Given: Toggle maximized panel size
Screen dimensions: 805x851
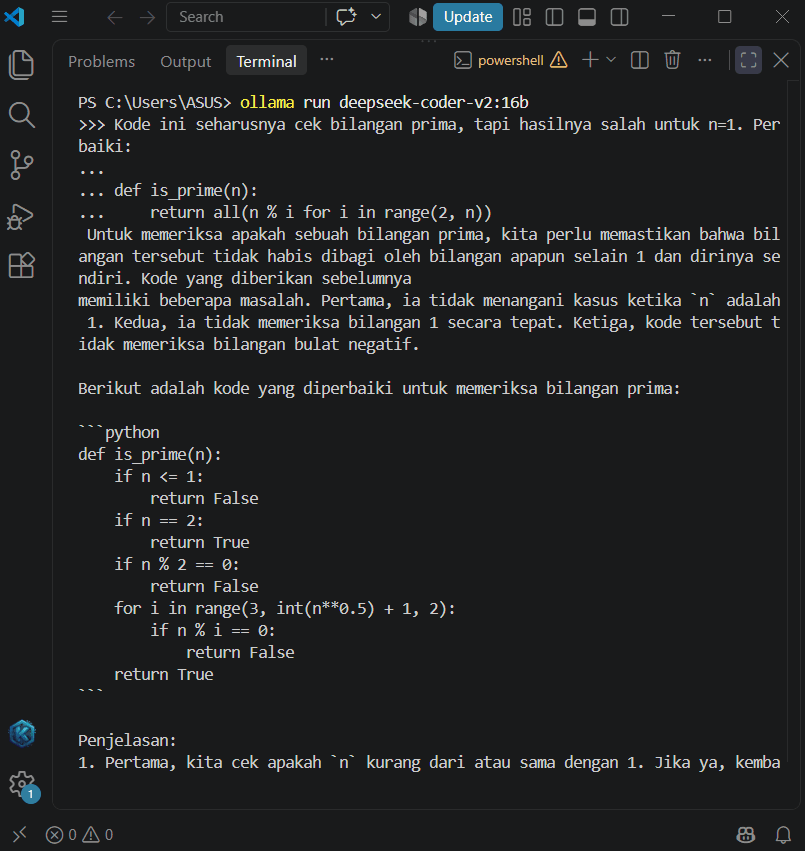Looking at the screenshot, I should pyautogui.click(x=748, y=60).
